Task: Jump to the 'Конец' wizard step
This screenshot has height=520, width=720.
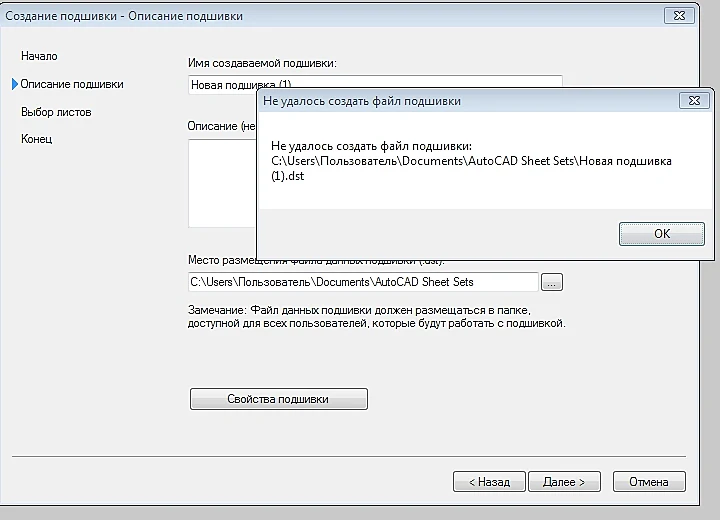Action: [37, 139]
